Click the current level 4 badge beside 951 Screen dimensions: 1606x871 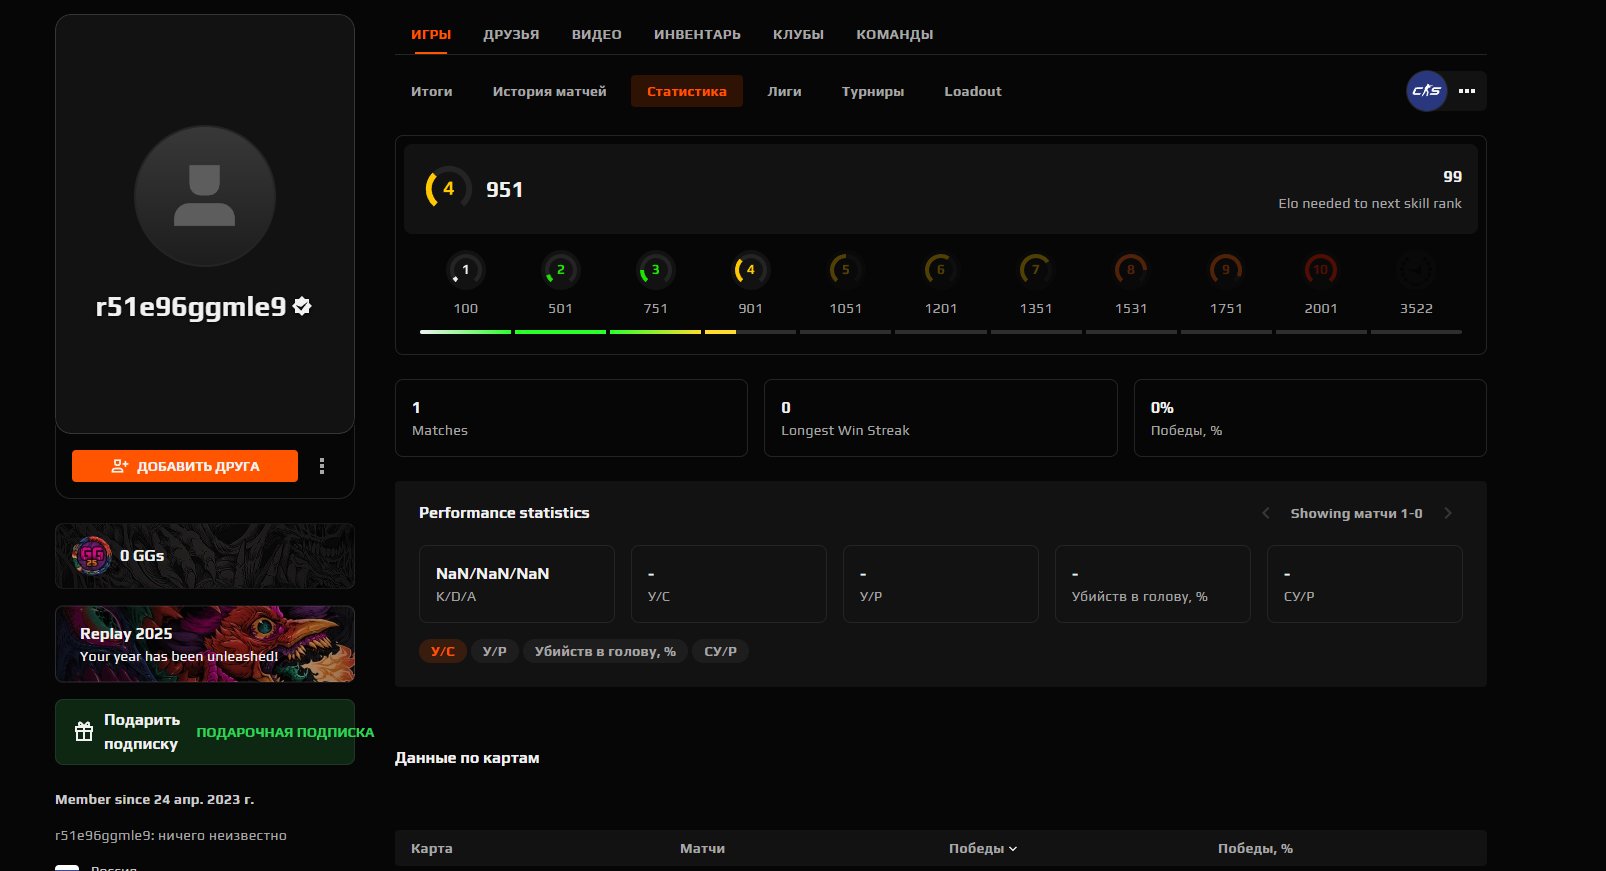tap(448, 189)
